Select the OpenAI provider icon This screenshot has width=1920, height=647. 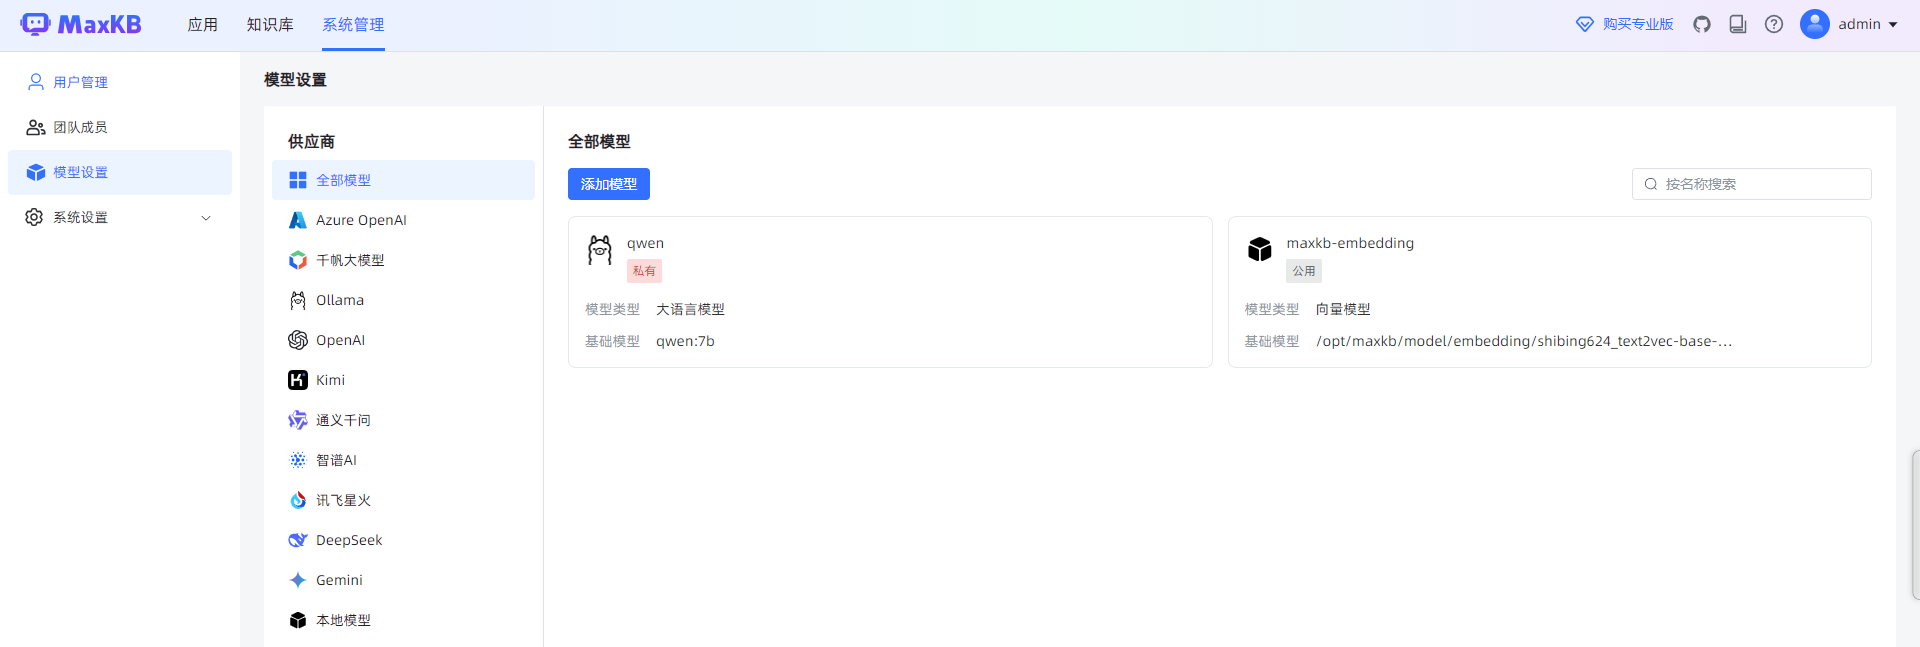[297, 340]
